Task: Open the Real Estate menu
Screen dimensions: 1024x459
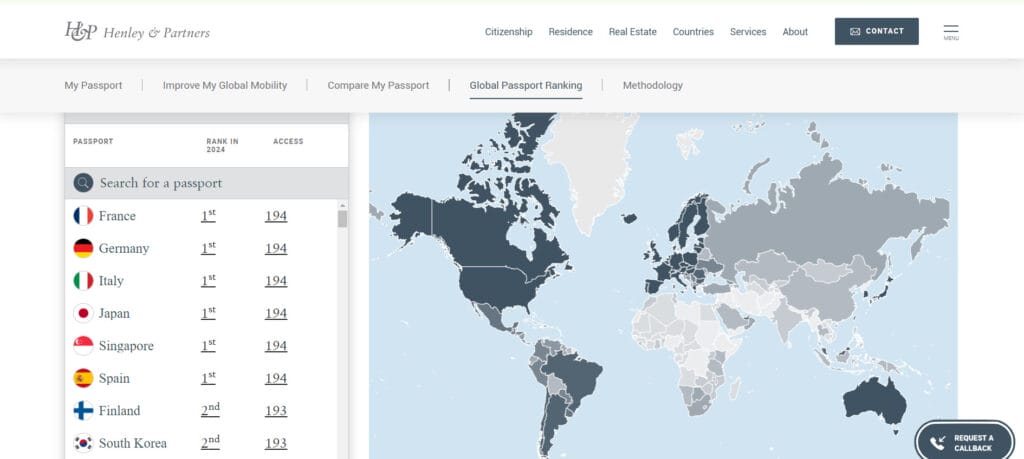Action: point(632,31)
